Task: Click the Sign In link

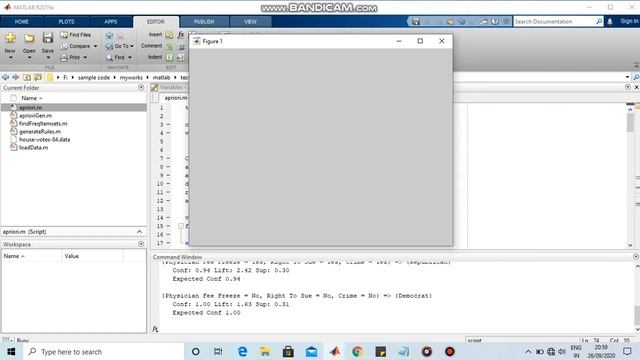Action: point(629,21)
